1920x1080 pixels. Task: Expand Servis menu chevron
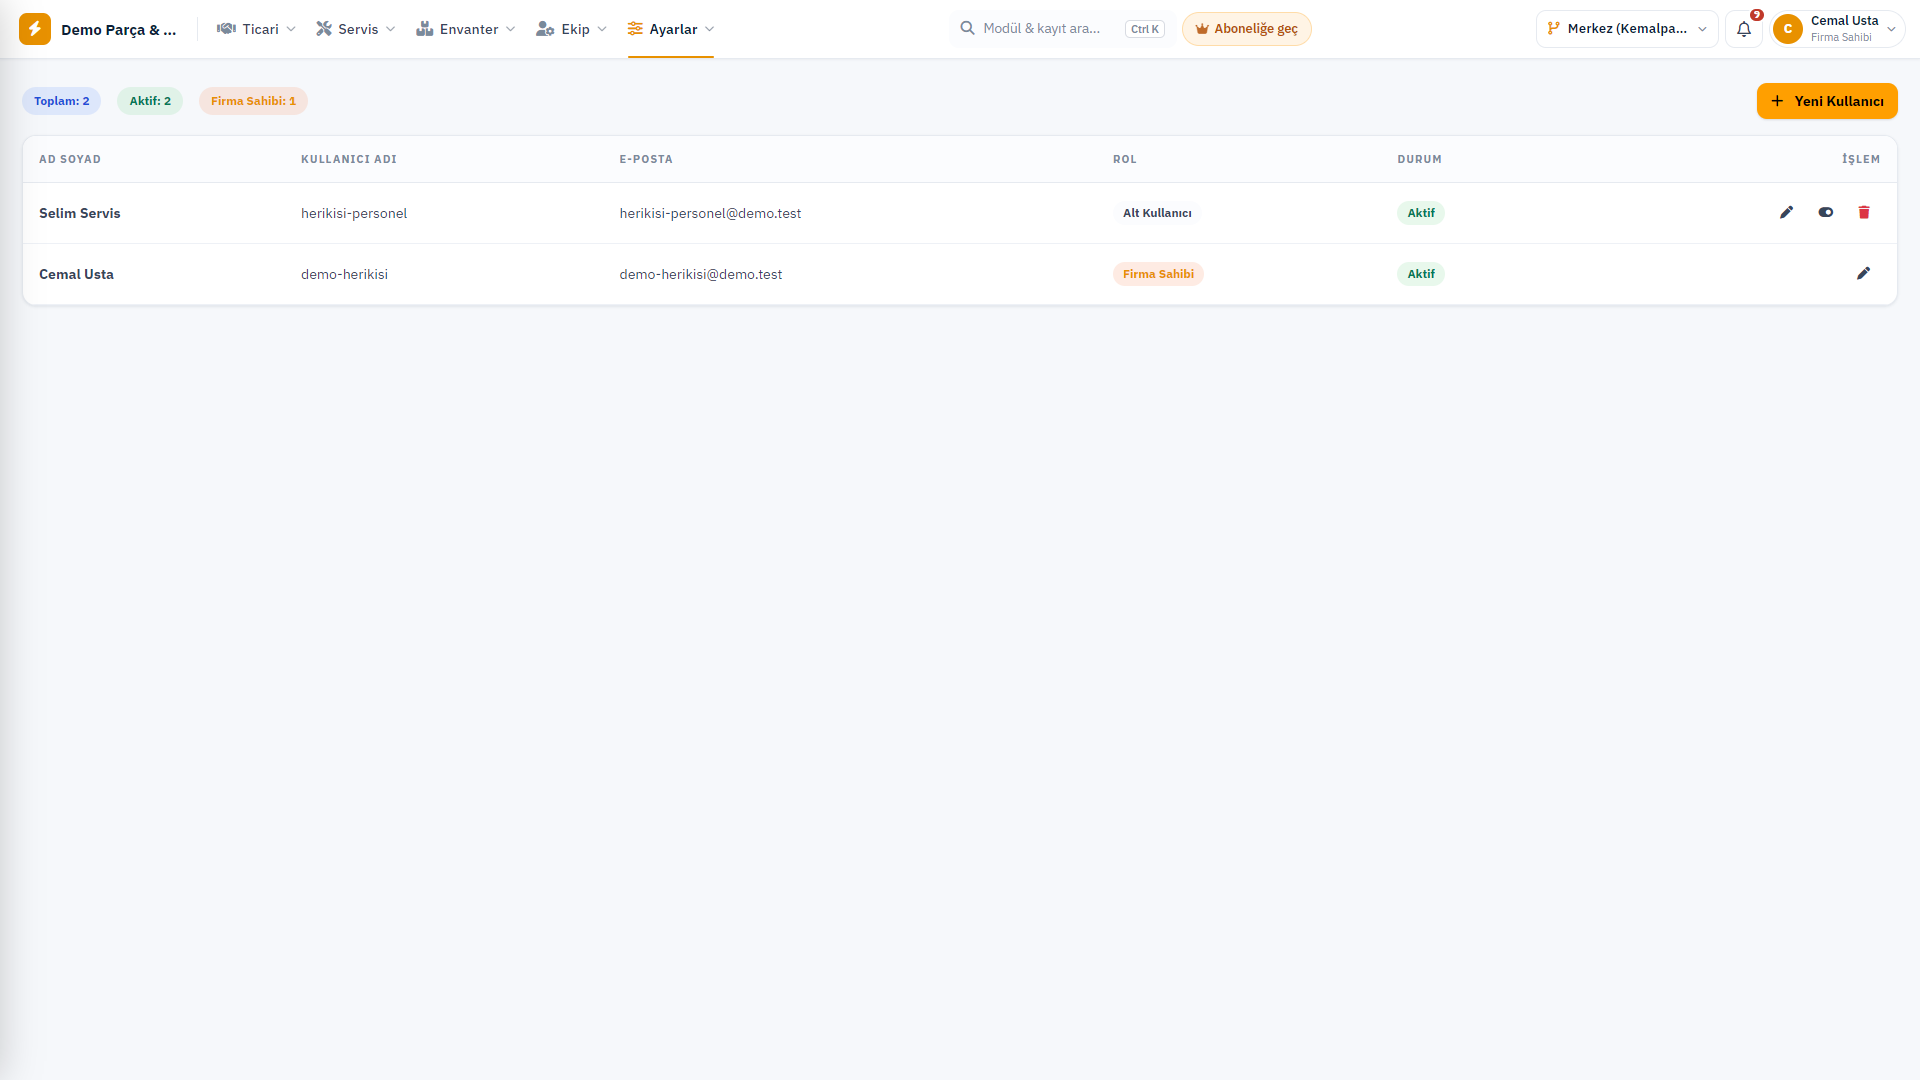[391, 29]
